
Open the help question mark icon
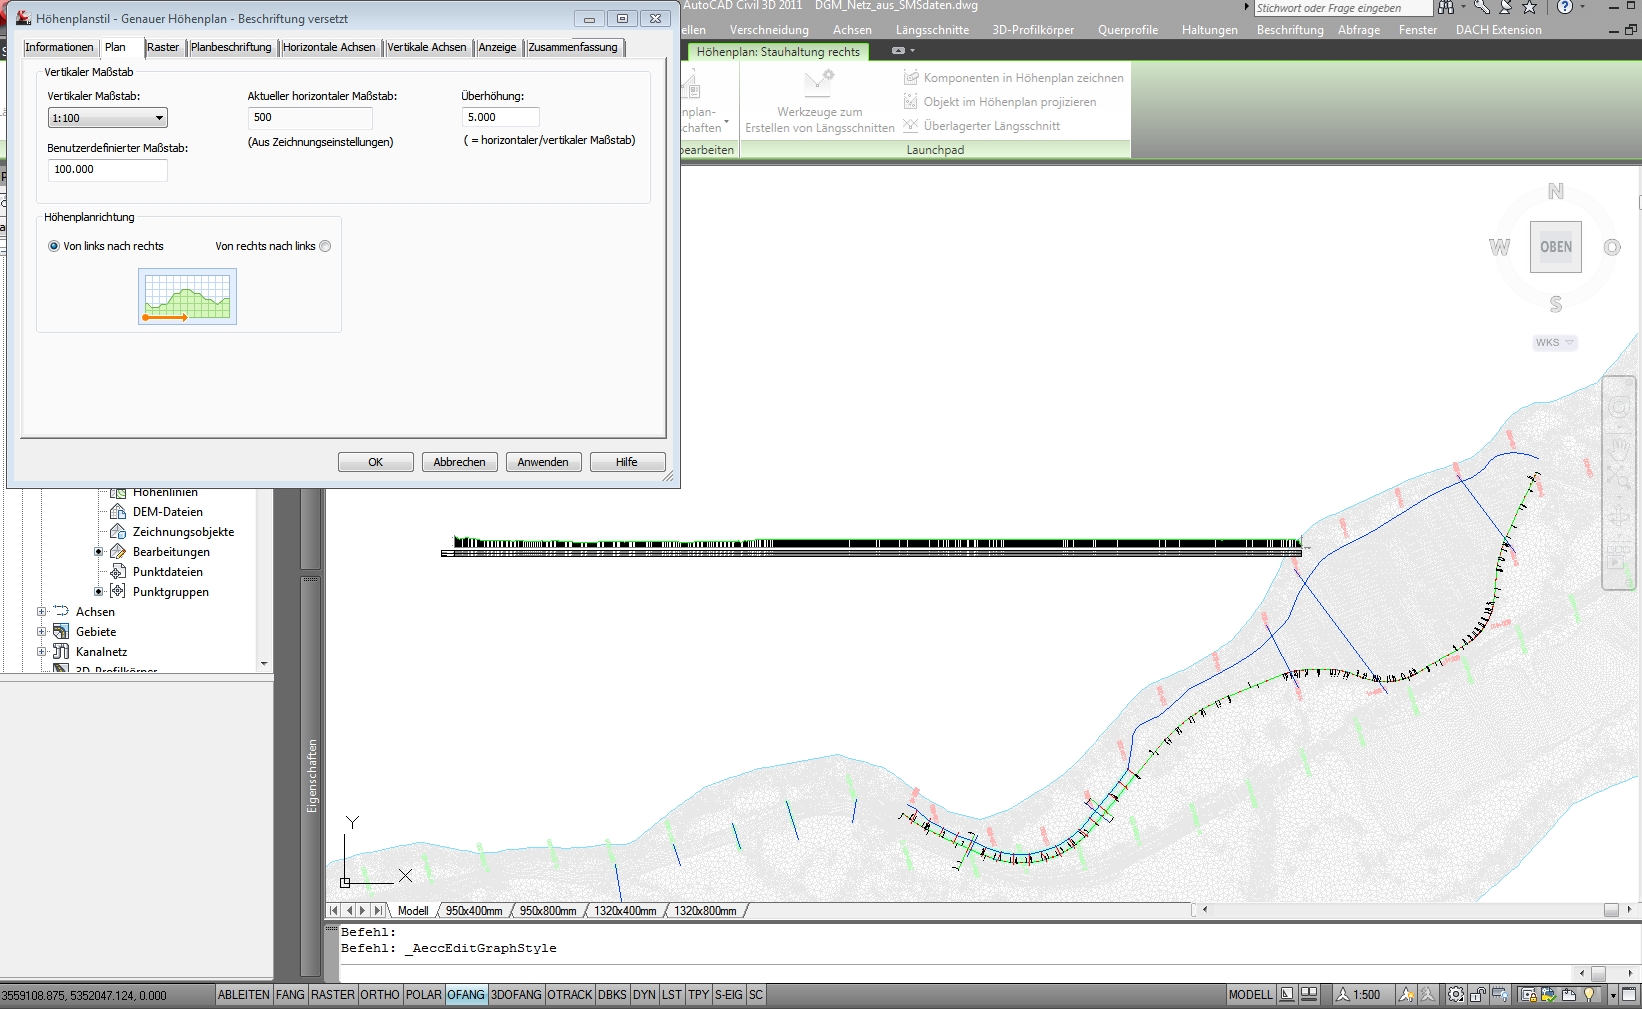1565,7
